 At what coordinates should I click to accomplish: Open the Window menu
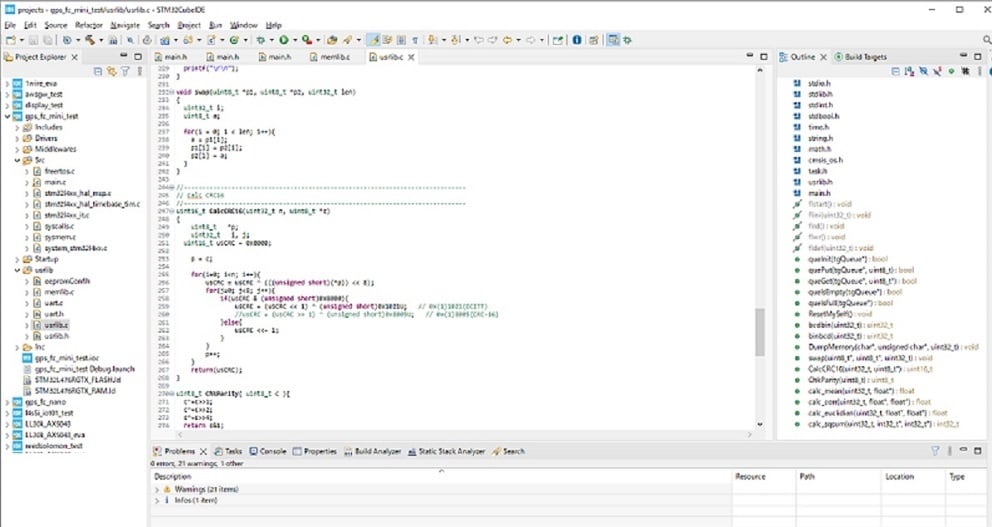[x=244, y=25]
